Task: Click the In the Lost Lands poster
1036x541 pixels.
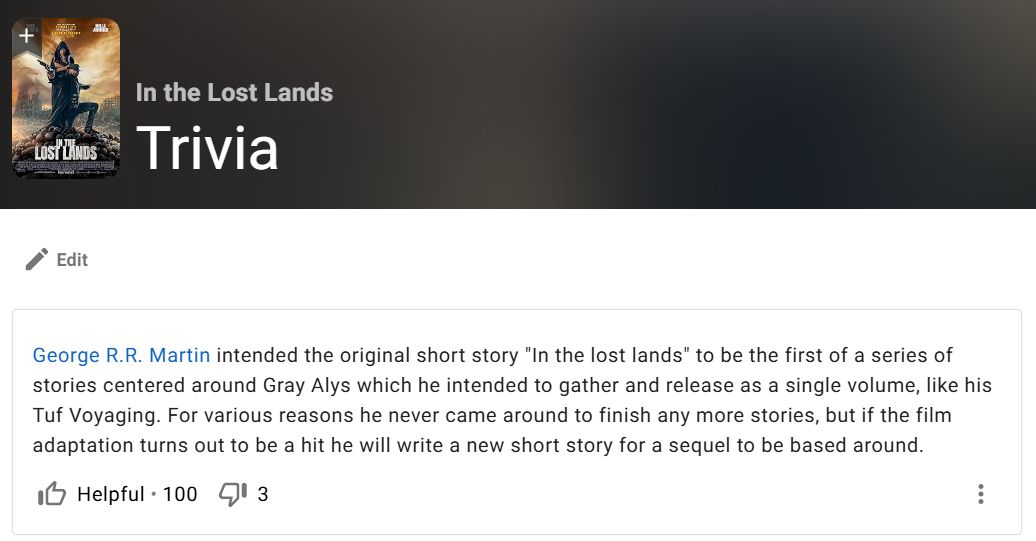Action: coord(66,110)
